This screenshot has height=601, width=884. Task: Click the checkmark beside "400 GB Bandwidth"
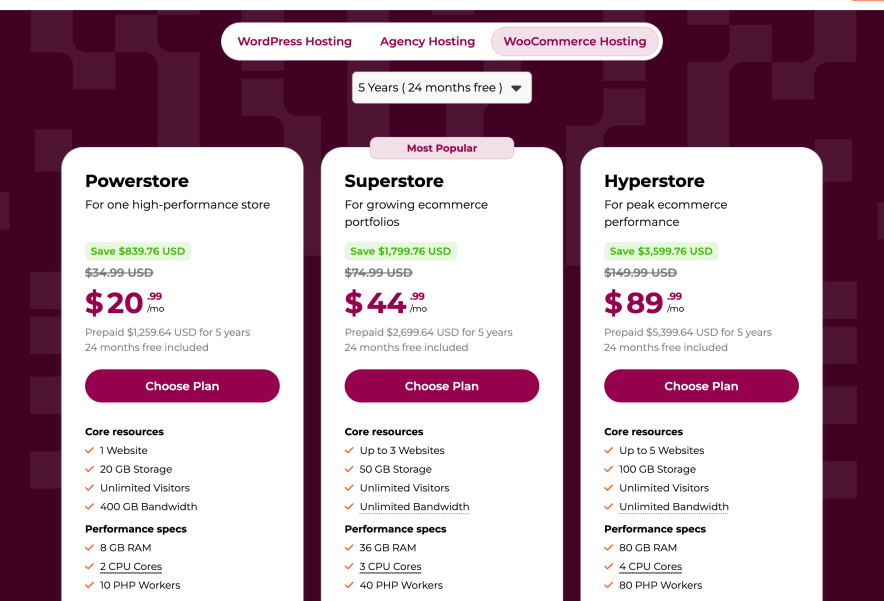point(90,506)
